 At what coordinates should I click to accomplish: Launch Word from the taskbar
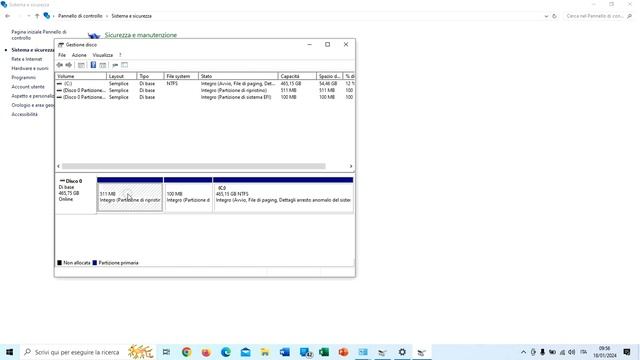tap(284, 352)
